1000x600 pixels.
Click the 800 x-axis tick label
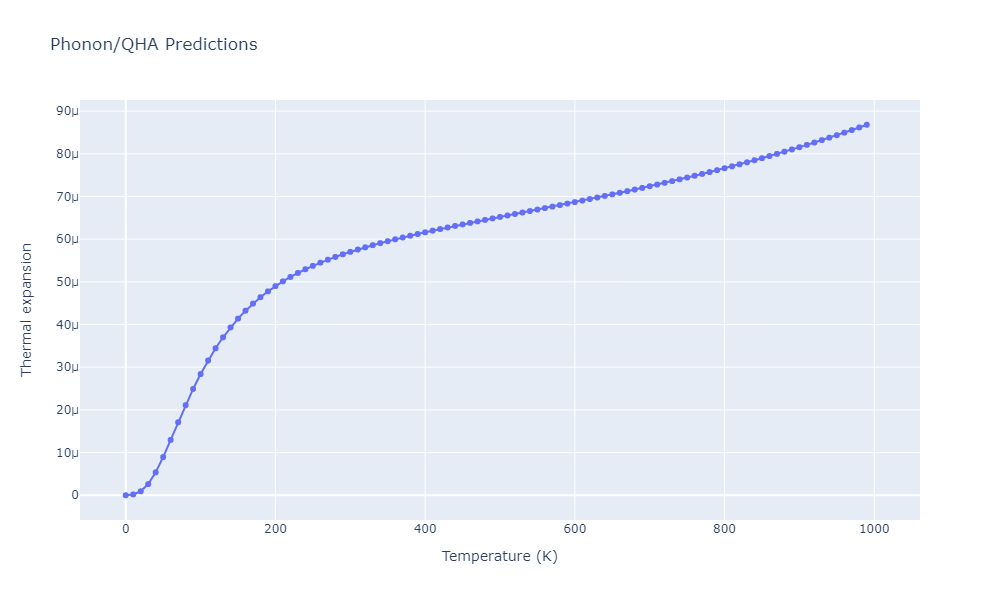(724, 529)
